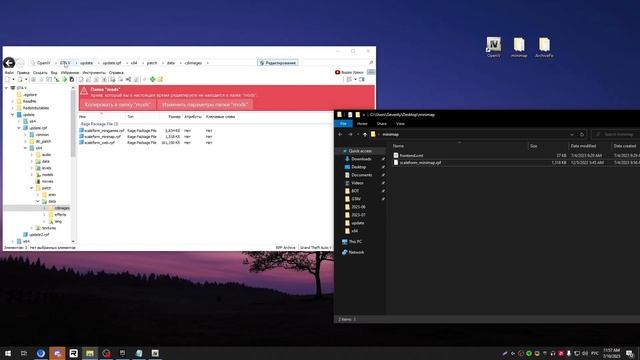
Task: Sort File Explorer by Date modified column
Action: 583,146
